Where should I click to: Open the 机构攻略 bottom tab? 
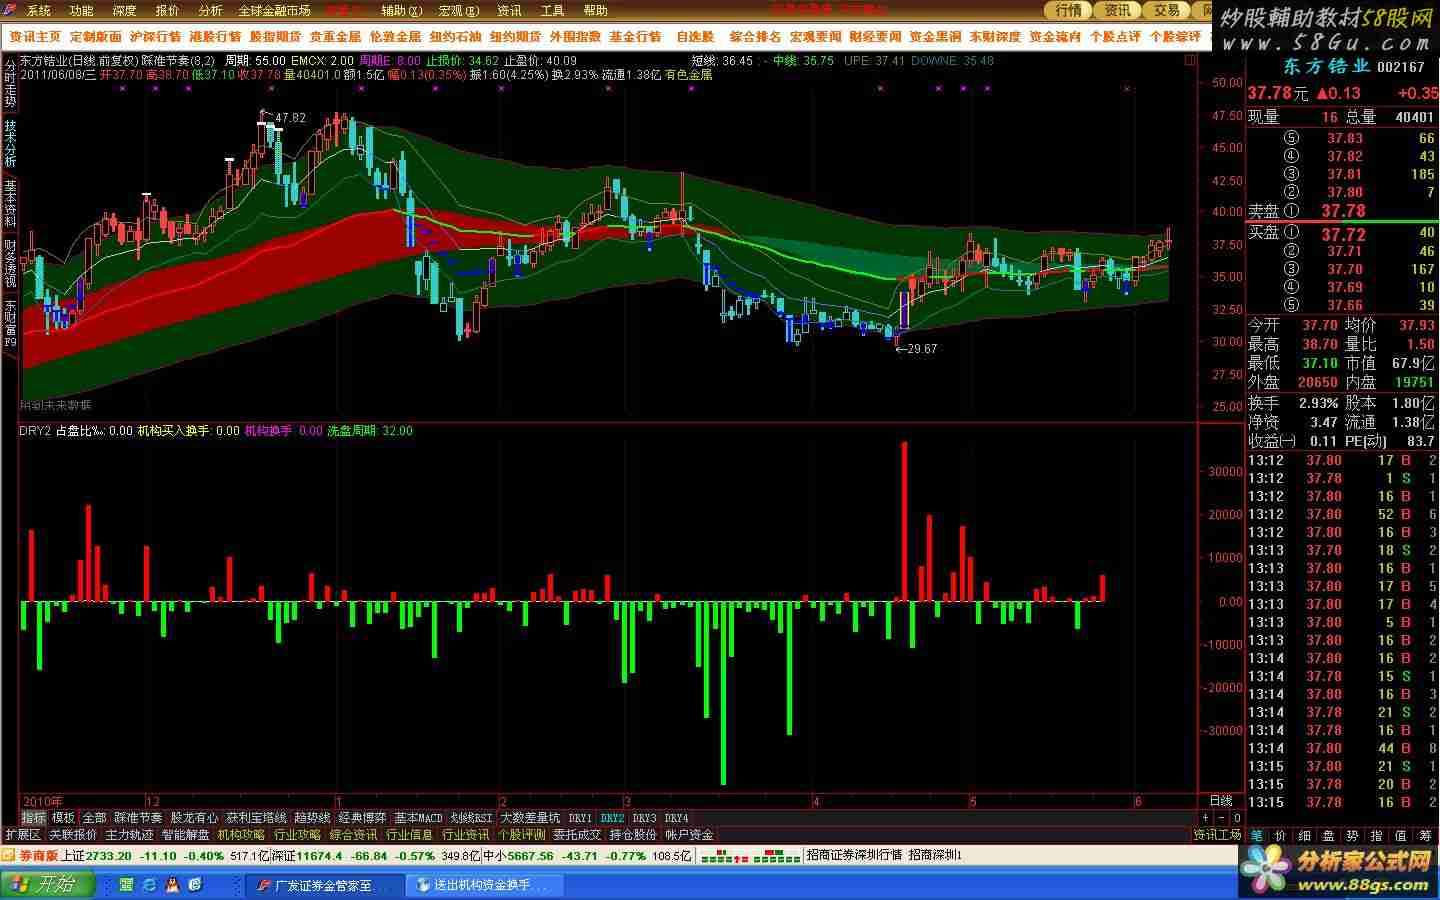(x=241, y=834)
